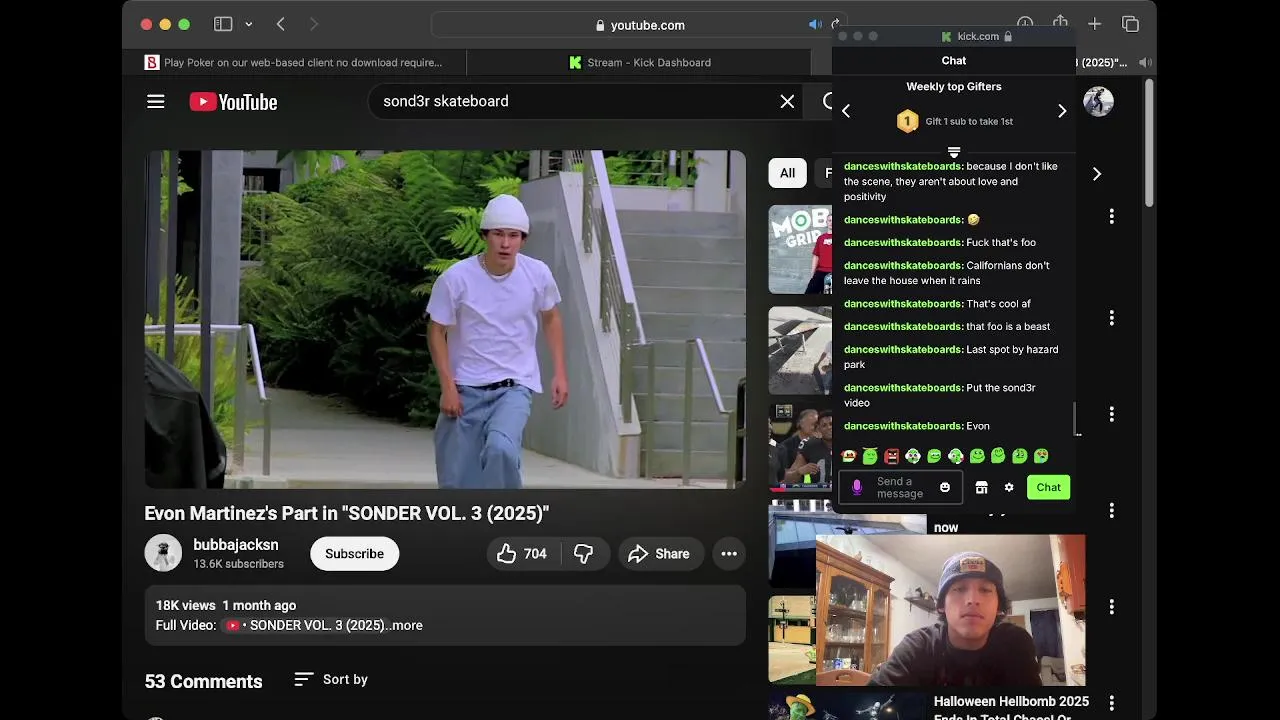The height and width of the screenshot is (720, 1280).
Task: Insert the last heart-eyes green emote
Action: click(1041, 456)
